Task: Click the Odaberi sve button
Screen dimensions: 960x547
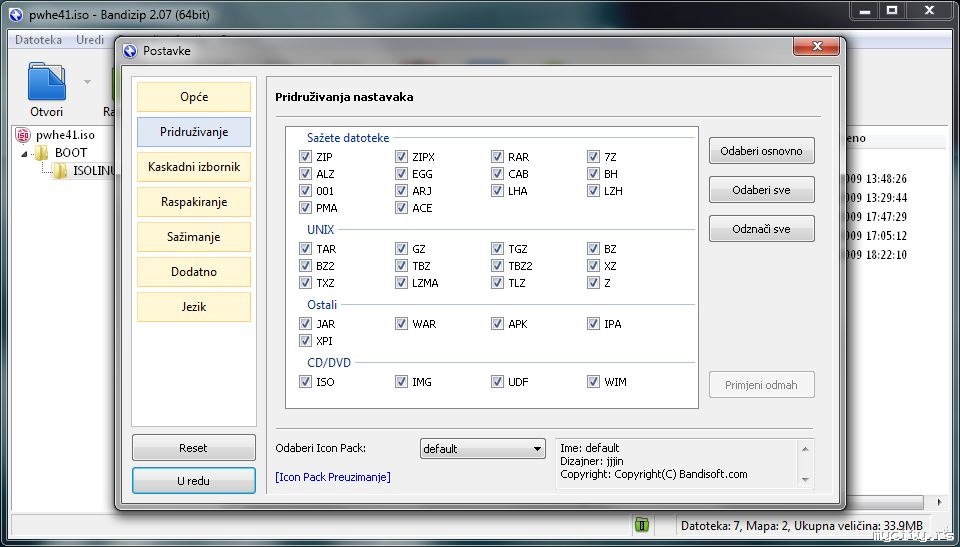Action: pos(762,190)
